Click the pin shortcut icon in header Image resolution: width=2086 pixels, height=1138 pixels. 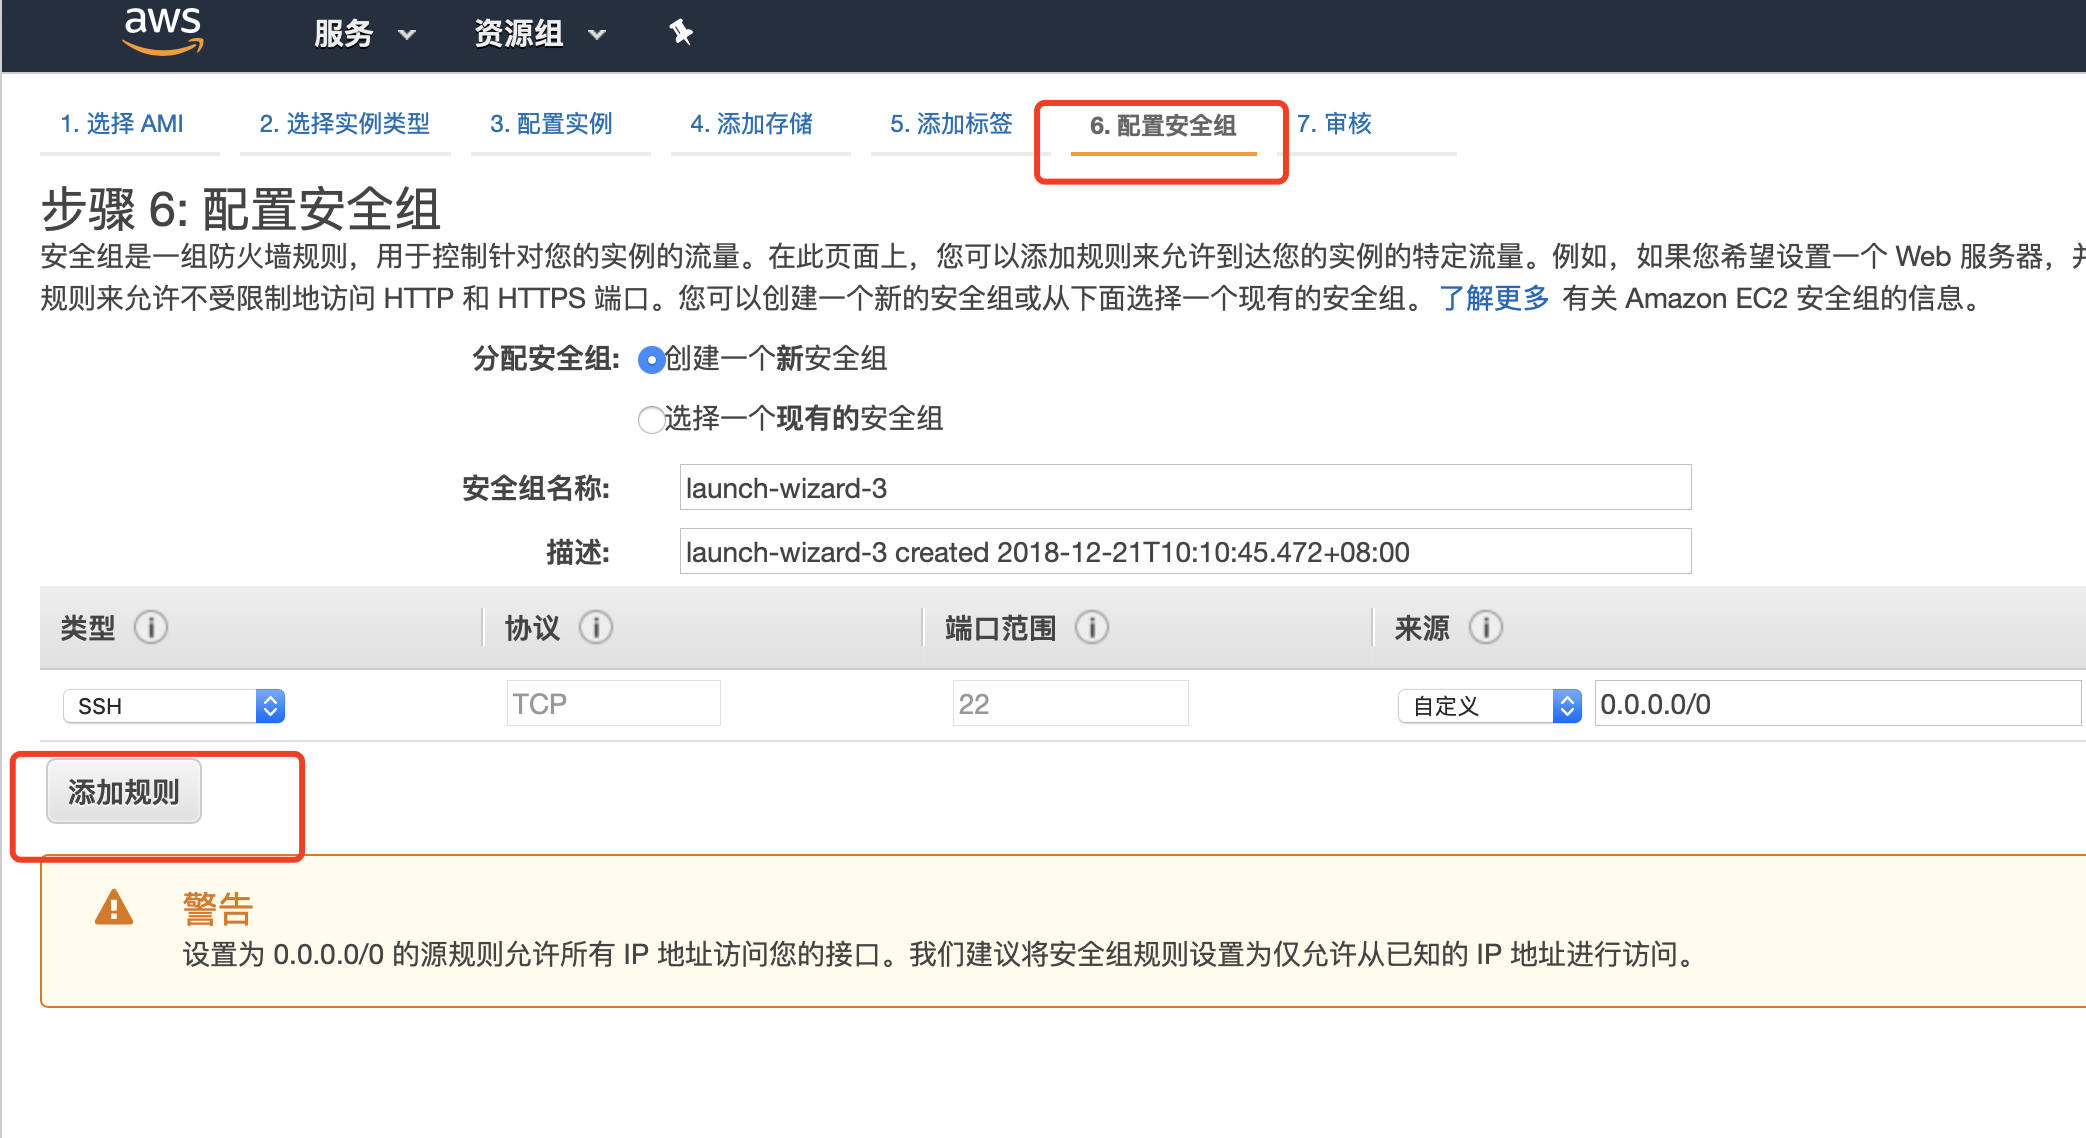coord(681,33)
